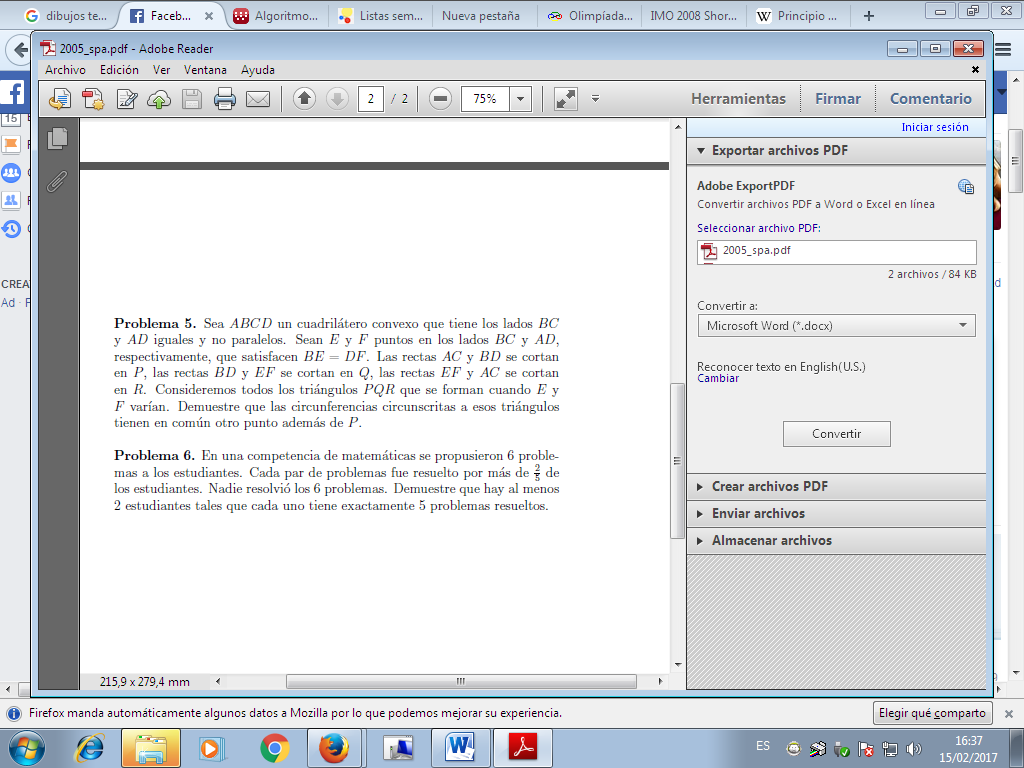This screenshot has width=1024, height=768.
Task: Click the cloud upload icon in toolbar
Action: pyautogui.click(x=159, y=99)
